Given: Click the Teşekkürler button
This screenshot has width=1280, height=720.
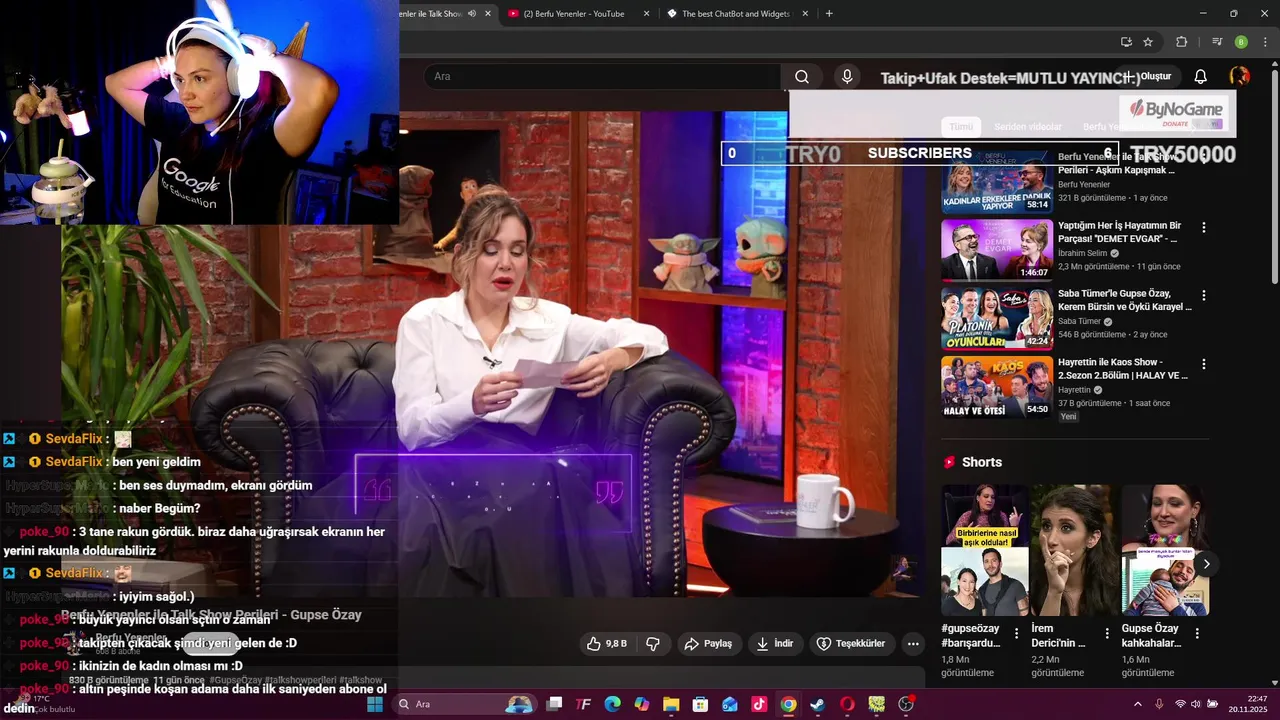Looking at the screenshot, I should (x=850, y=643).
